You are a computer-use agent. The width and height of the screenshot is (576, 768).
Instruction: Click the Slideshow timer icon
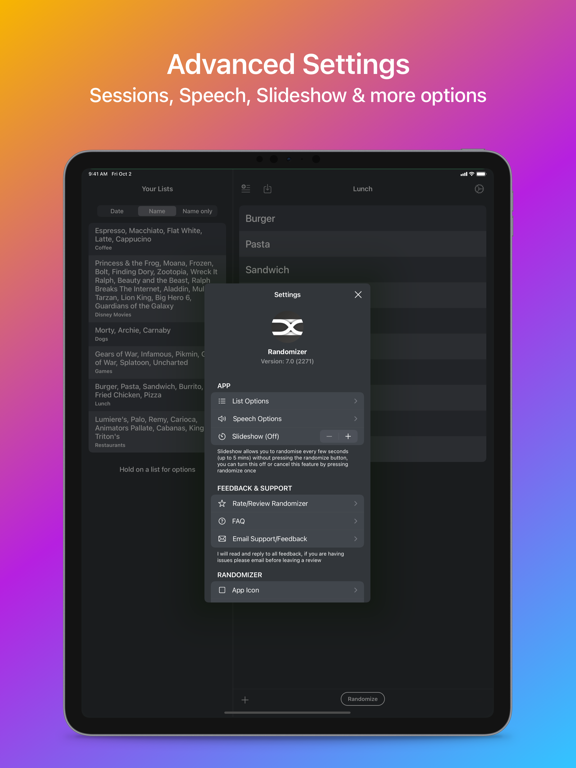tap(222, 436)
